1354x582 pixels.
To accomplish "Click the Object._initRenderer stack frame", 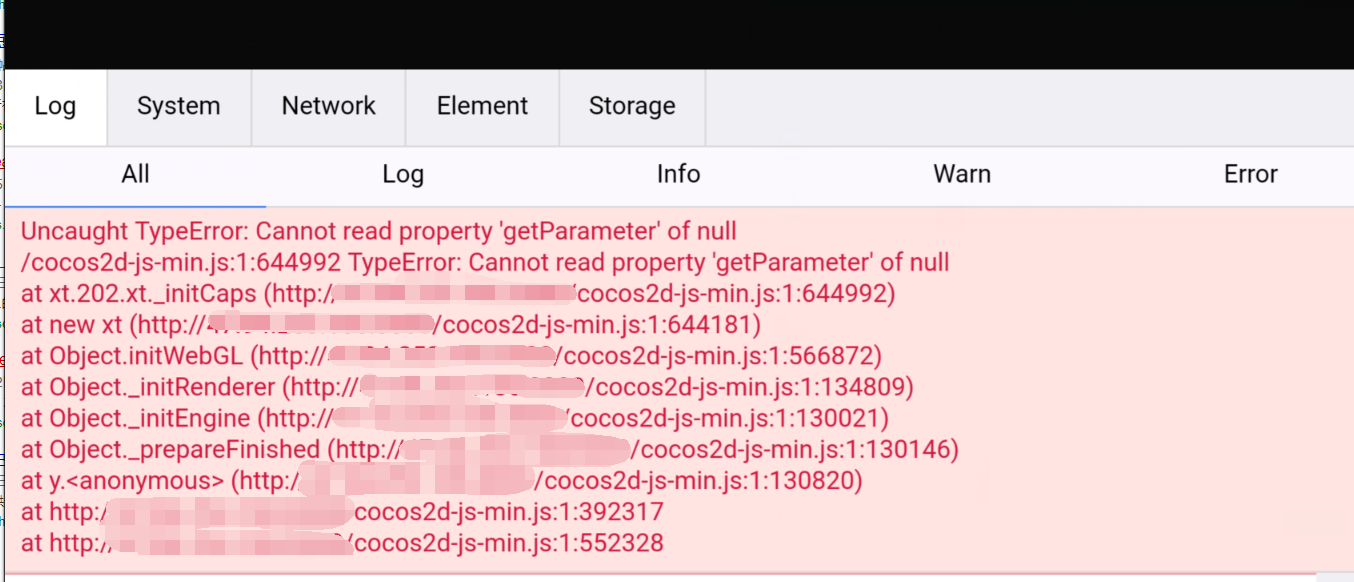I will [x=466, y=387].
